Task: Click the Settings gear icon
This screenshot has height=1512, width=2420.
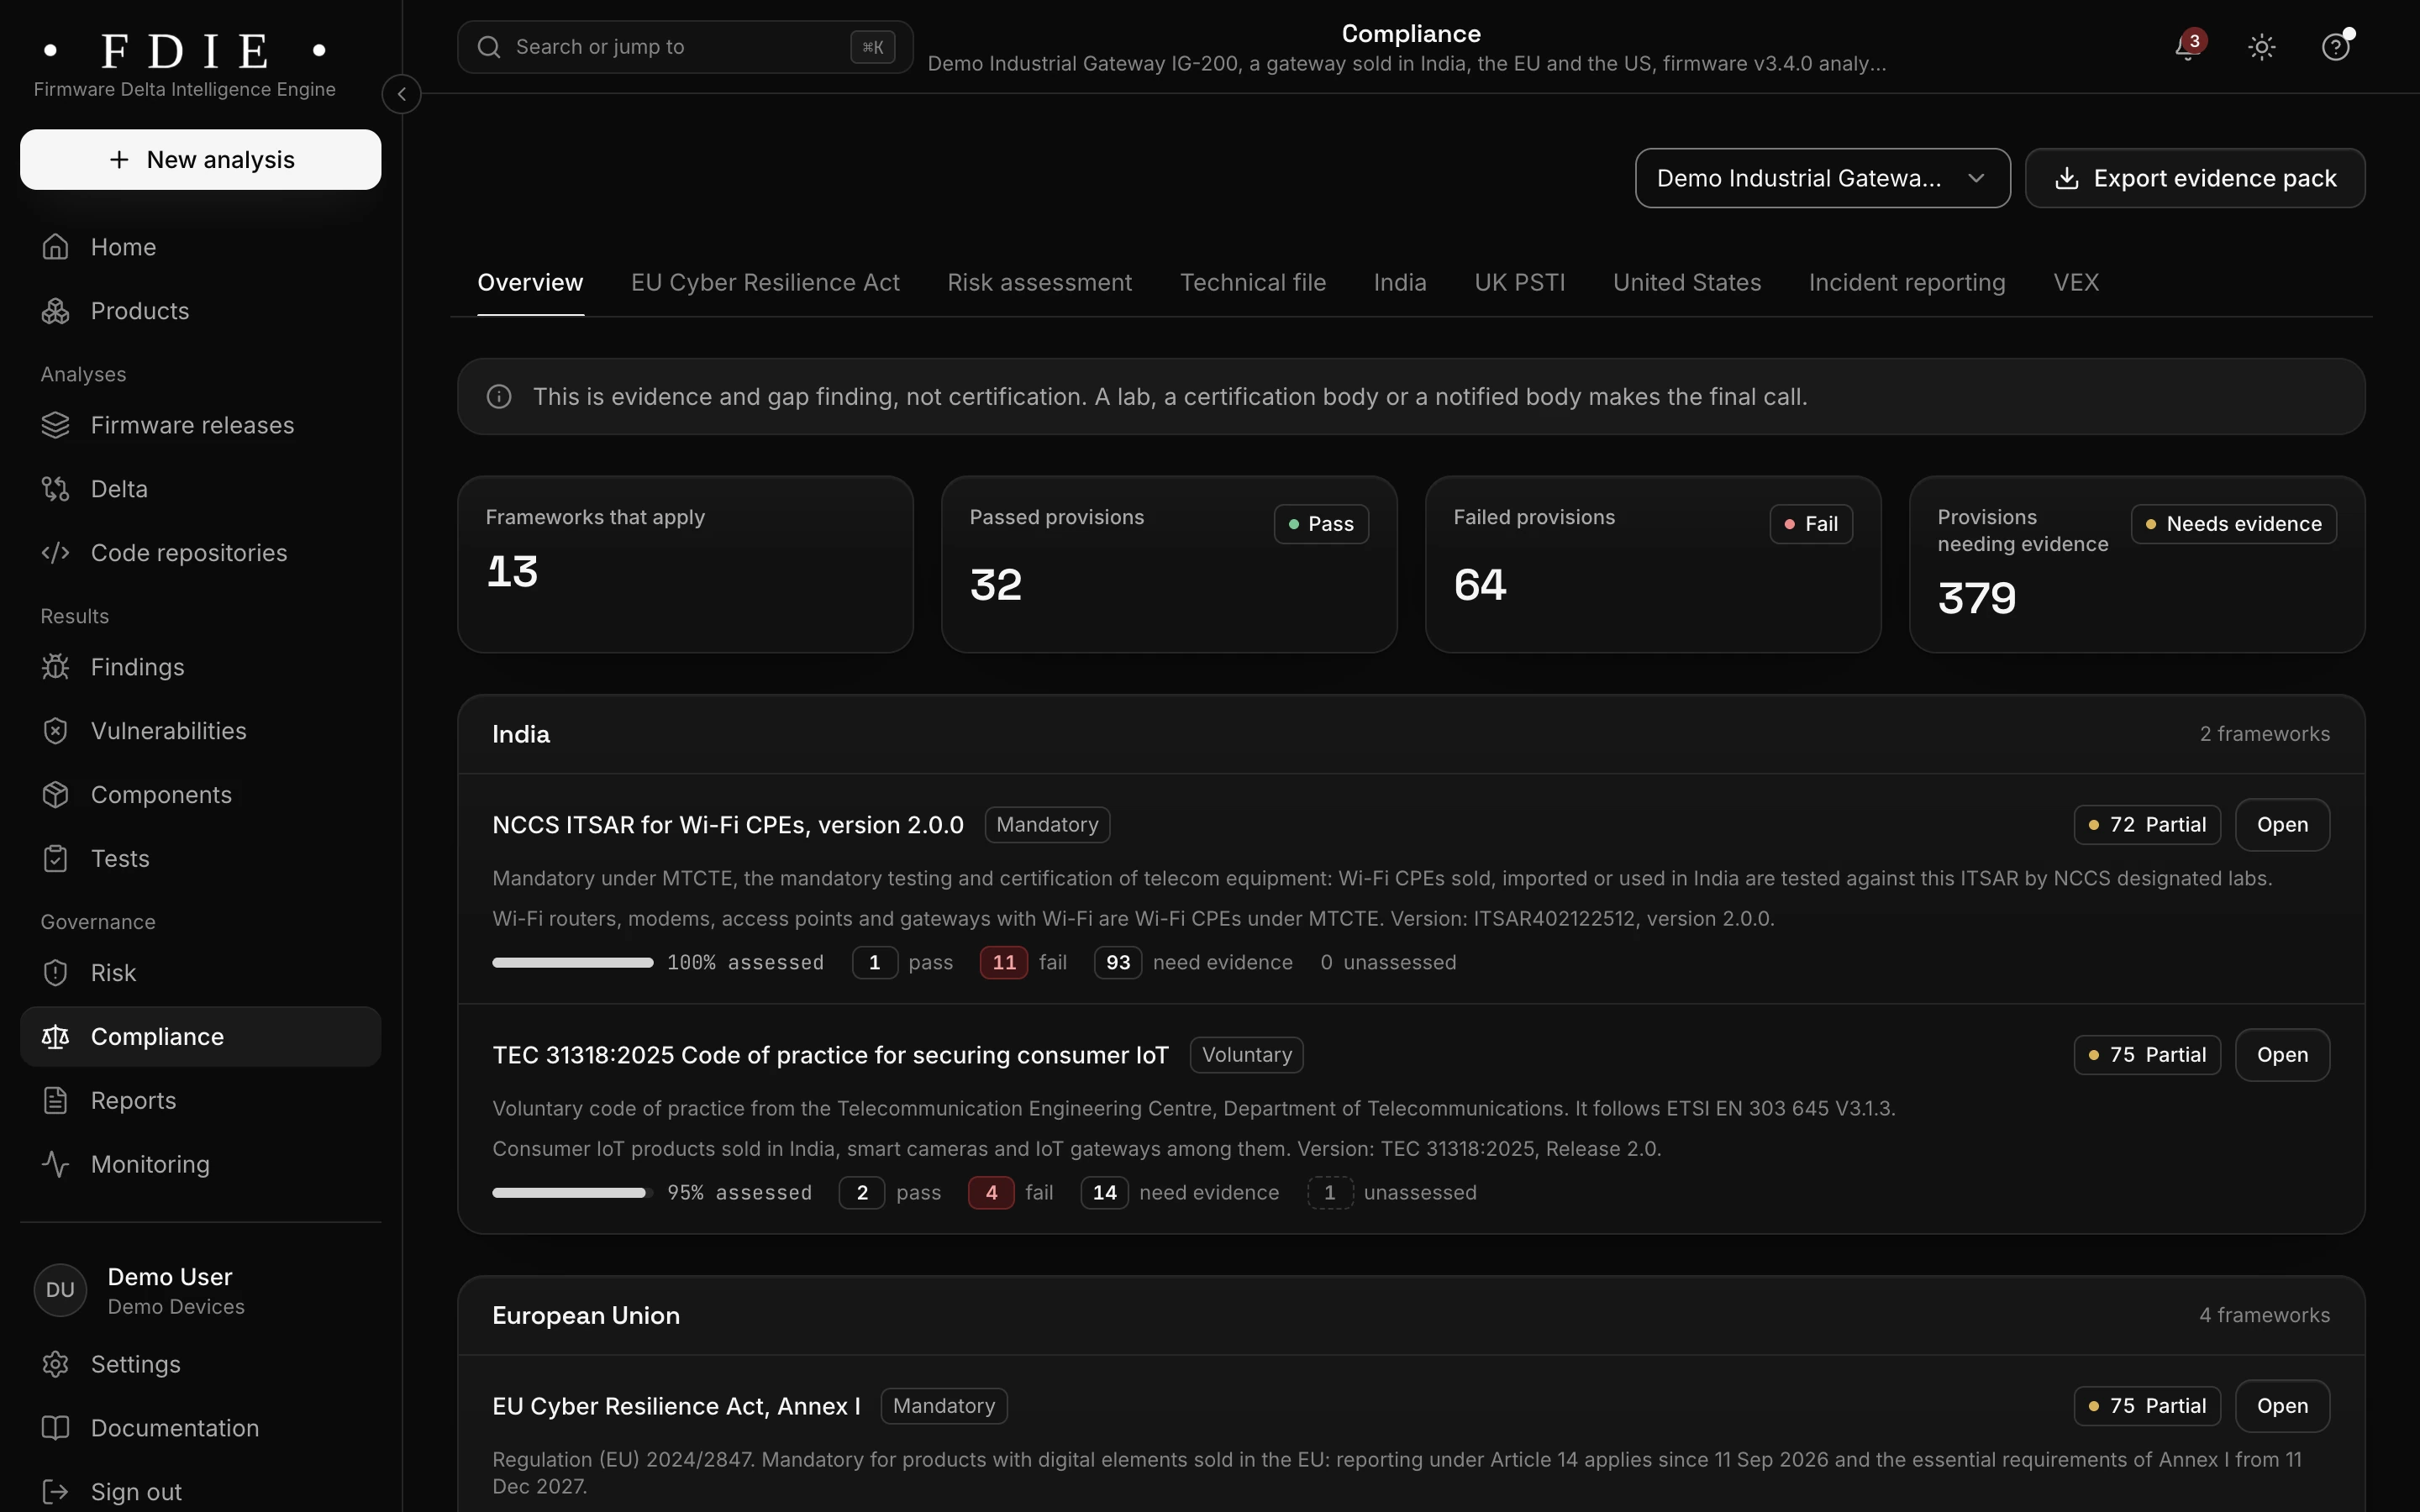Action: (x=55, y=1365)
